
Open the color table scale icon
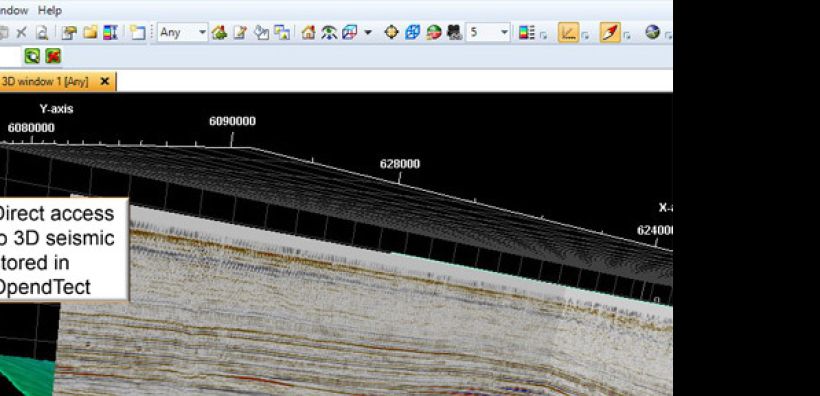(110, 33)
